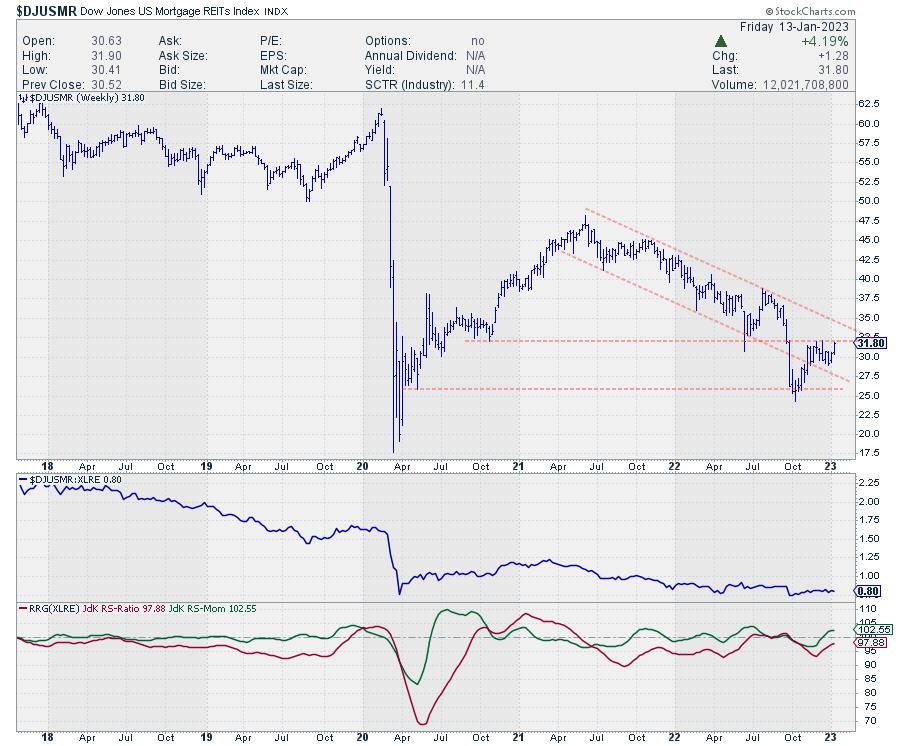Click the 0.80 ratio tag on axis
900x746 pixels.
[x=868, y=591]
